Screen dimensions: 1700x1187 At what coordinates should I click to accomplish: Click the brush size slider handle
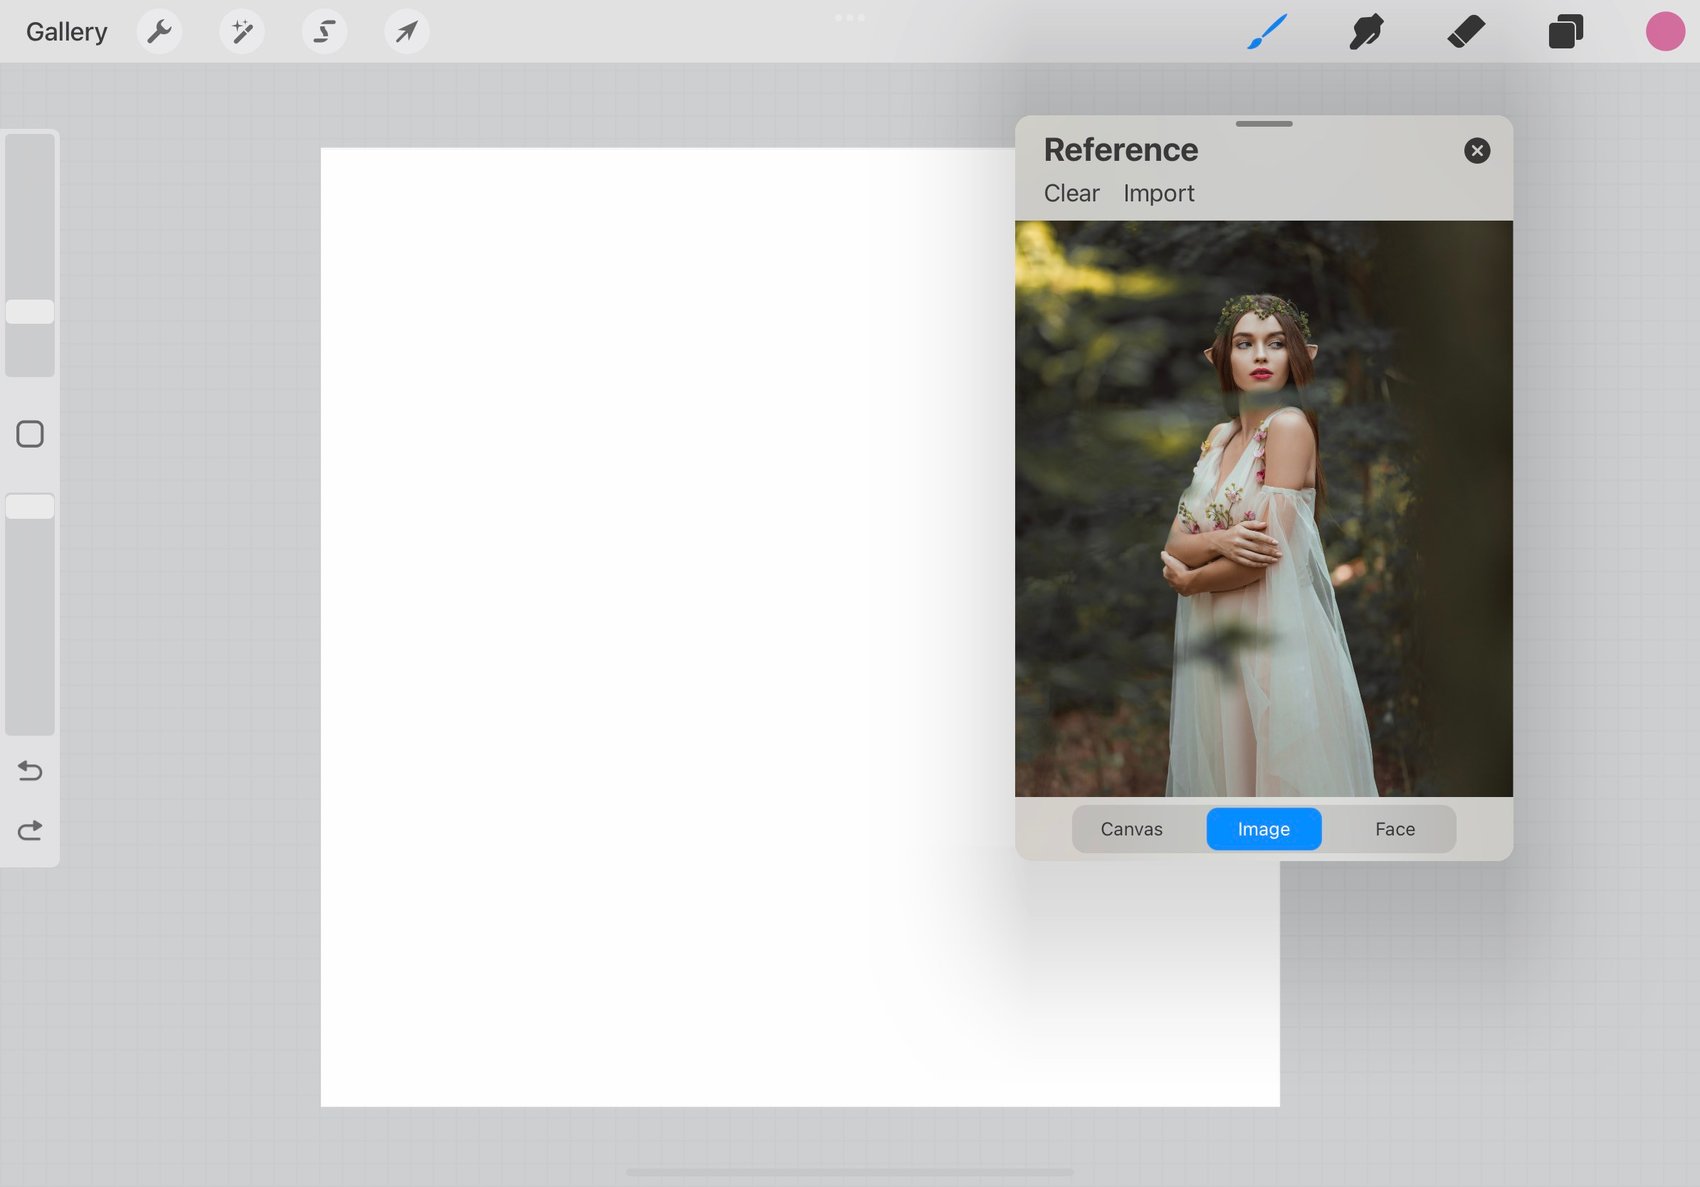click(30, 311)
